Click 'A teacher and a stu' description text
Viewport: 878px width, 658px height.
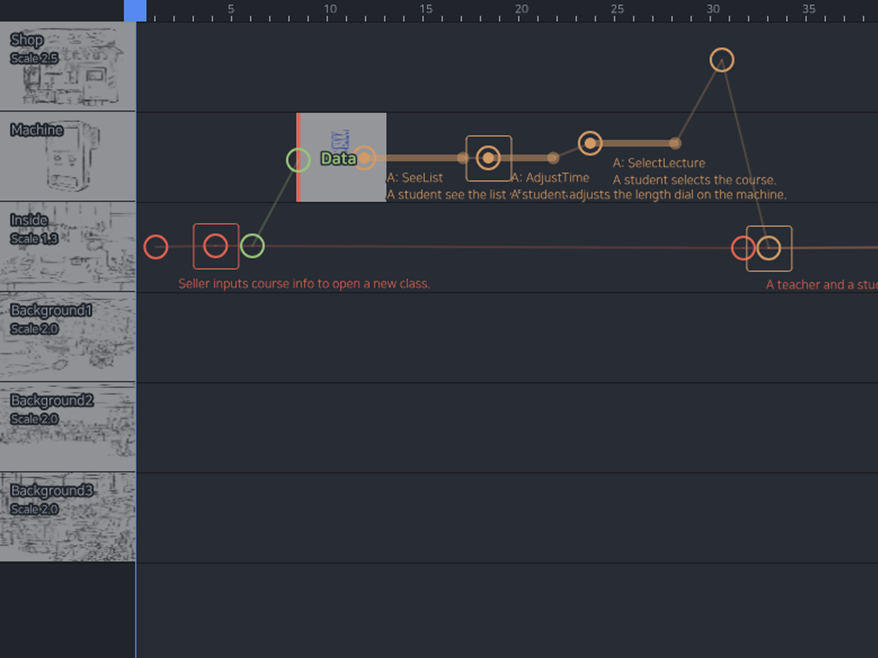coord(821,285)
